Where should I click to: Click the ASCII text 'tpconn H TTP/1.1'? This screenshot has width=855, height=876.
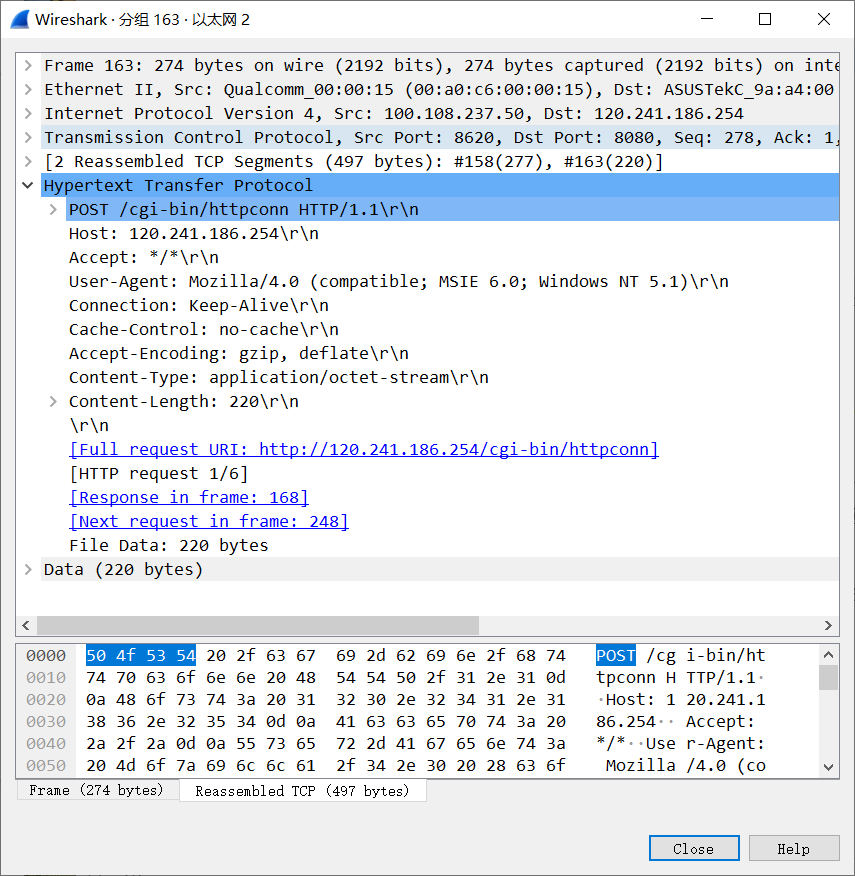(x=676, y=678)
